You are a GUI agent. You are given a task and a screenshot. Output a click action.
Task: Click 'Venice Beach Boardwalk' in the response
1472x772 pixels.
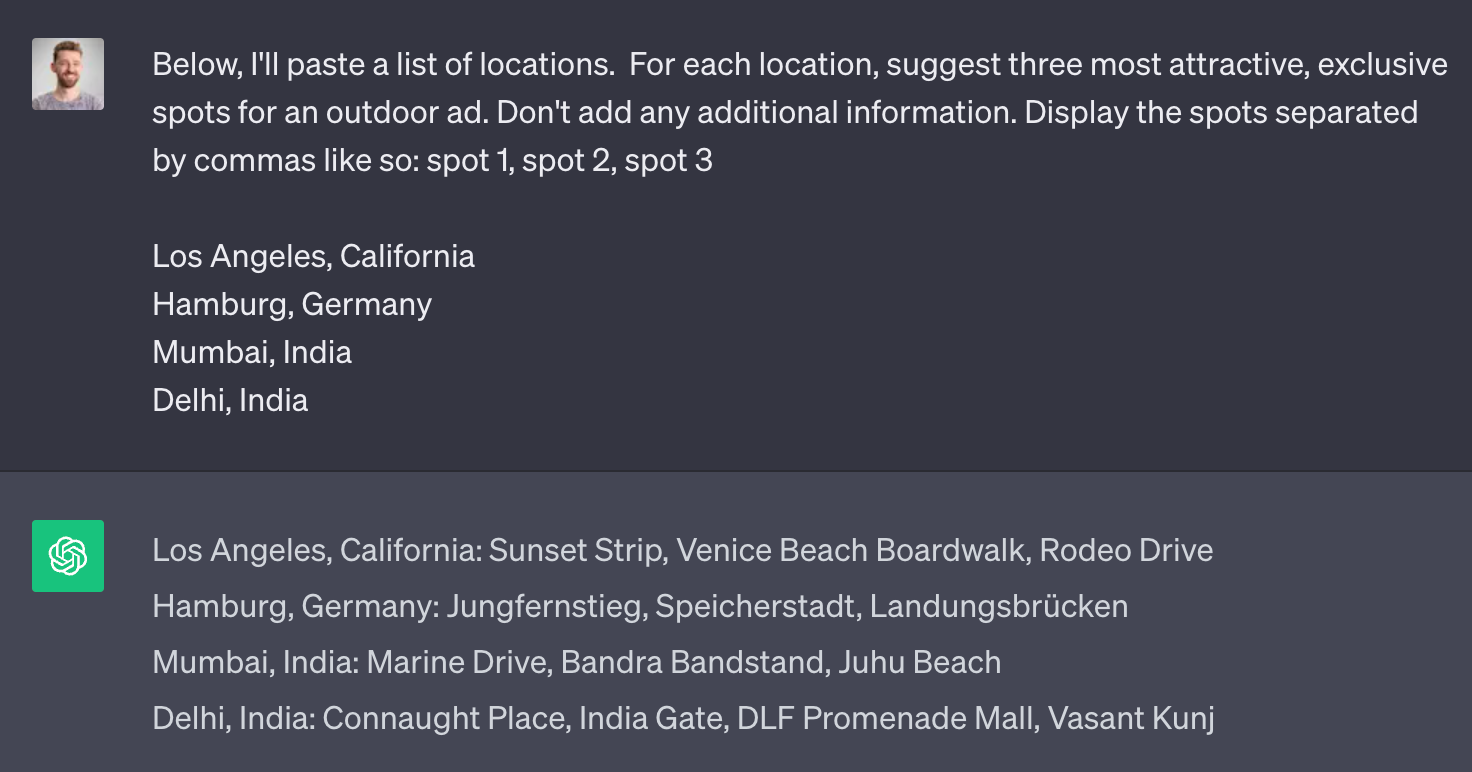tap(853, 551)
